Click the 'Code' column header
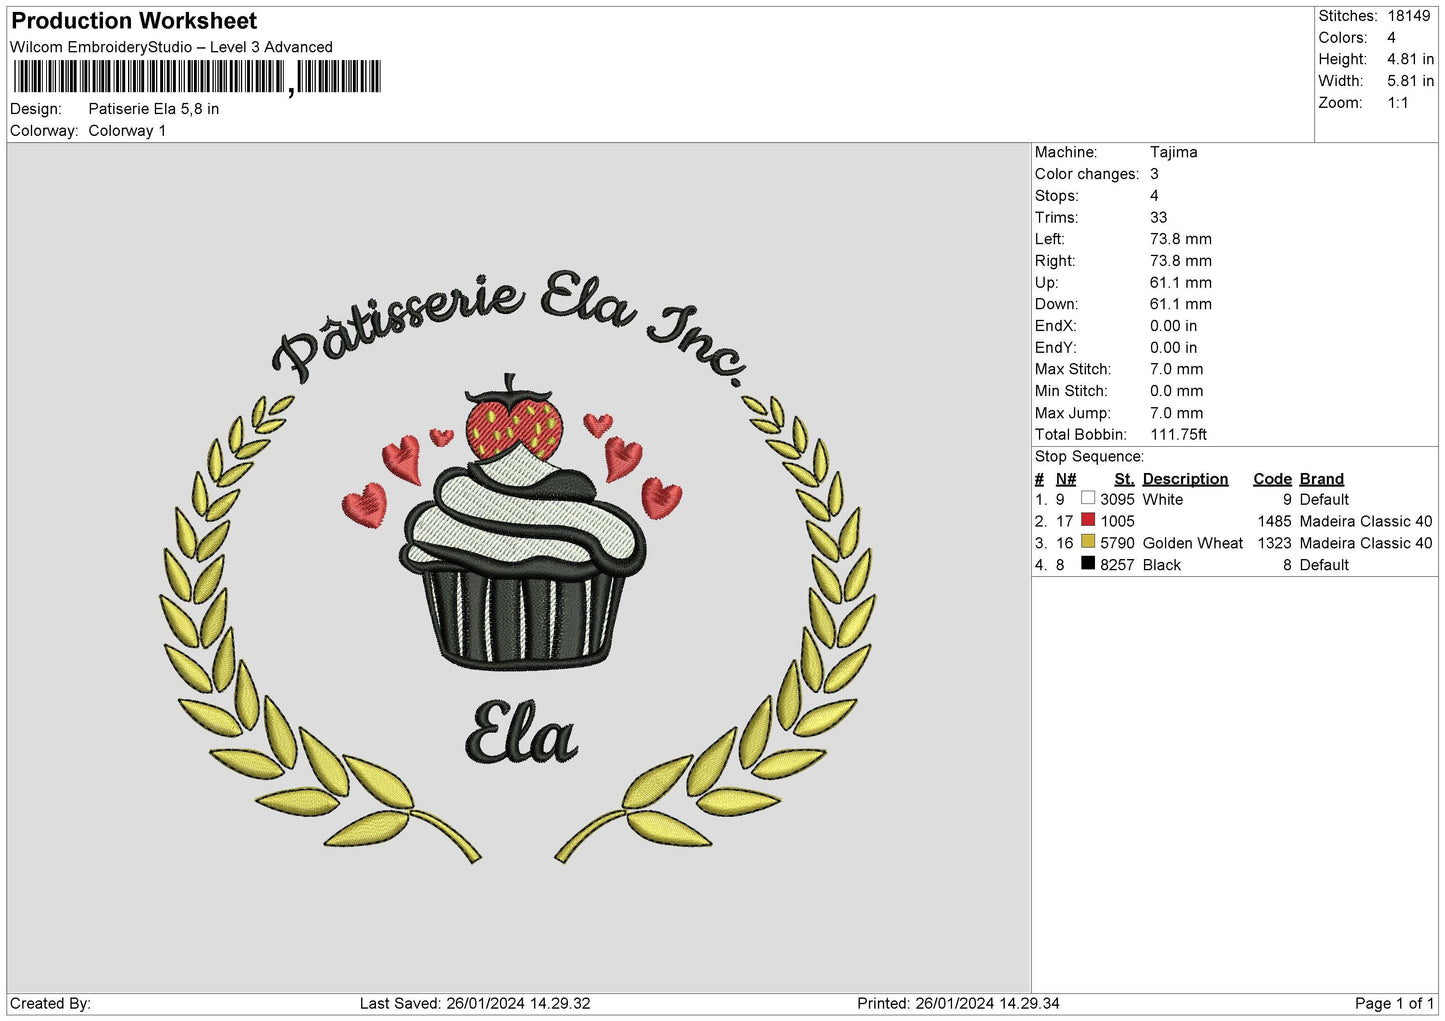 pyautogui.click(x=1272, y=479)
